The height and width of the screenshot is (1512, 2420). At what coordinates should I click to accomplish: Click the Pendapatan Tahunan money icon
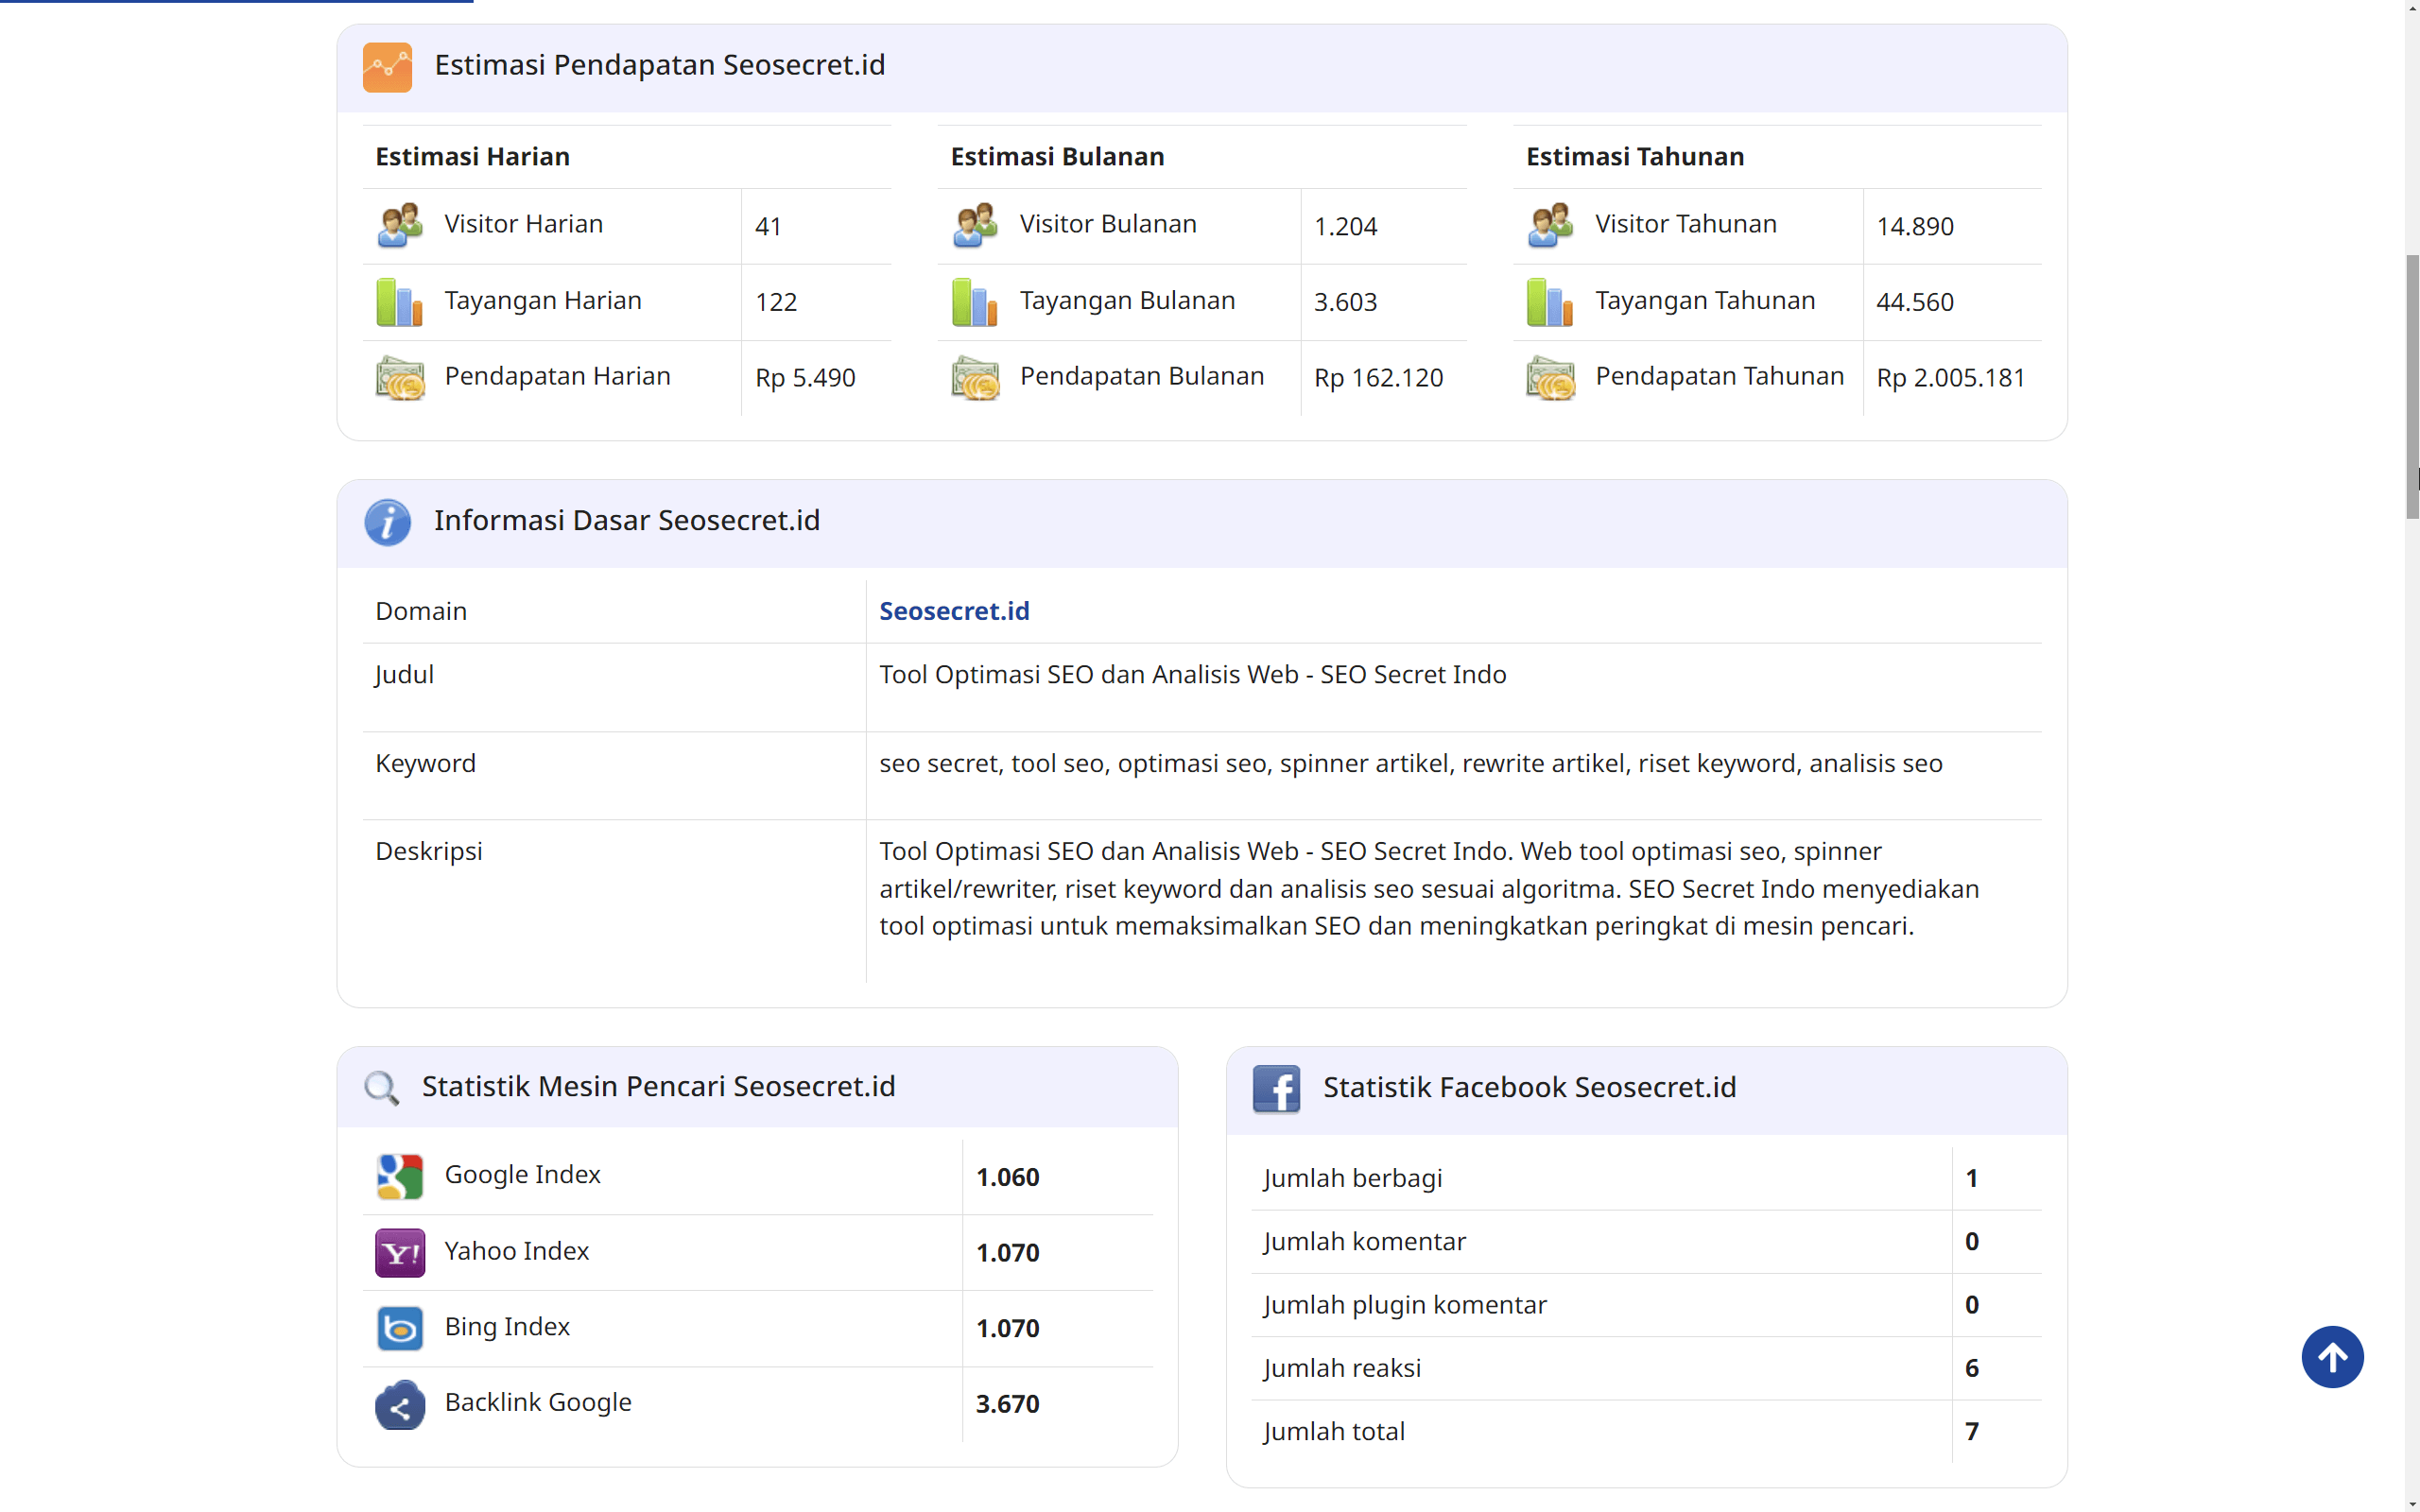click(1550, 378)
